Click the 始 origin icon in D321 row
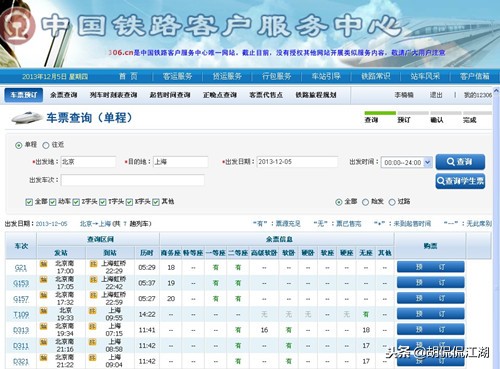Screen dimensions: 500x369 coord(44,358)
